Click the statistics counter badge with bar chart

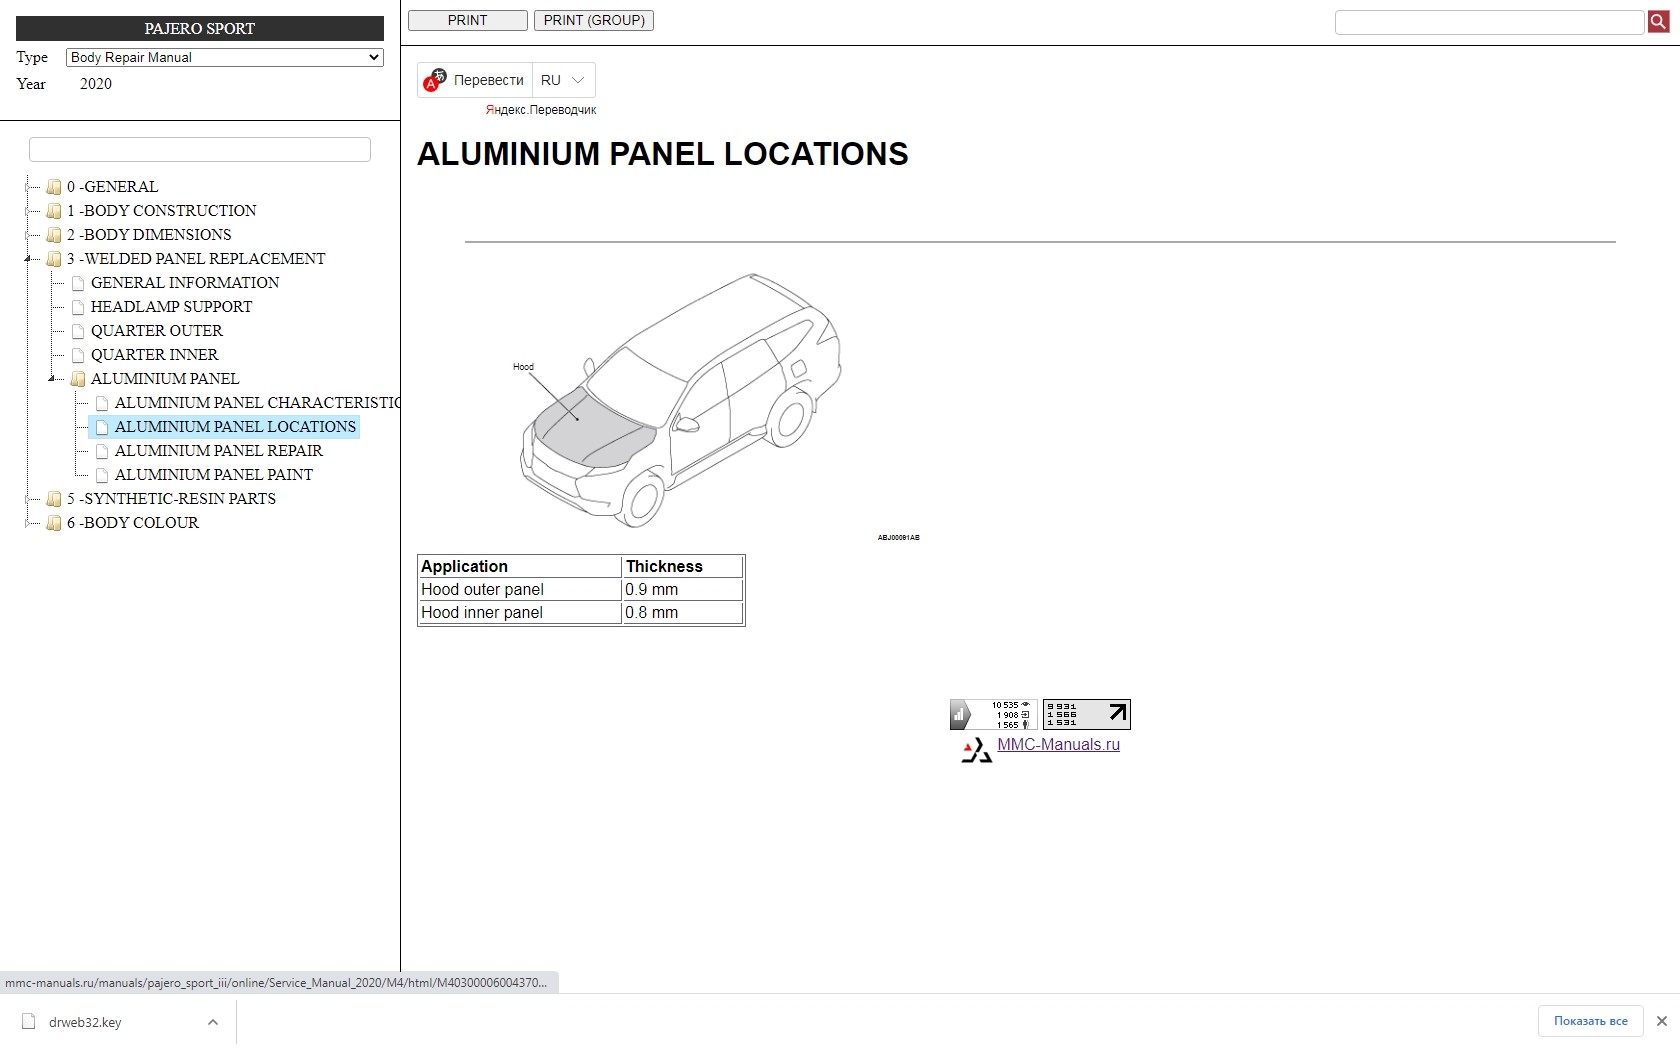pyautogui.click(x=992, y=714)
